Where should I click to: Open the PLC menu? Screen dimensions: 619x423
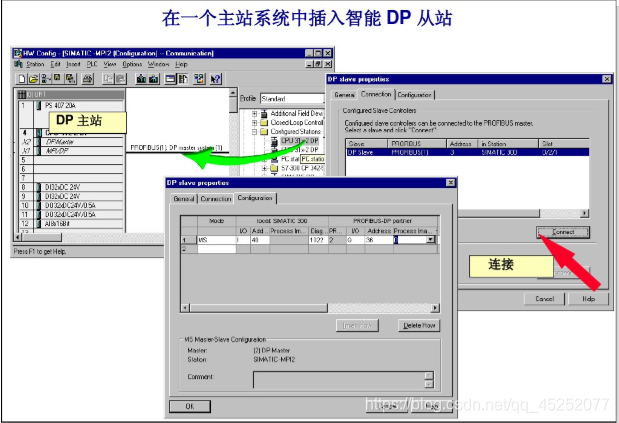[x=92, y=64]
